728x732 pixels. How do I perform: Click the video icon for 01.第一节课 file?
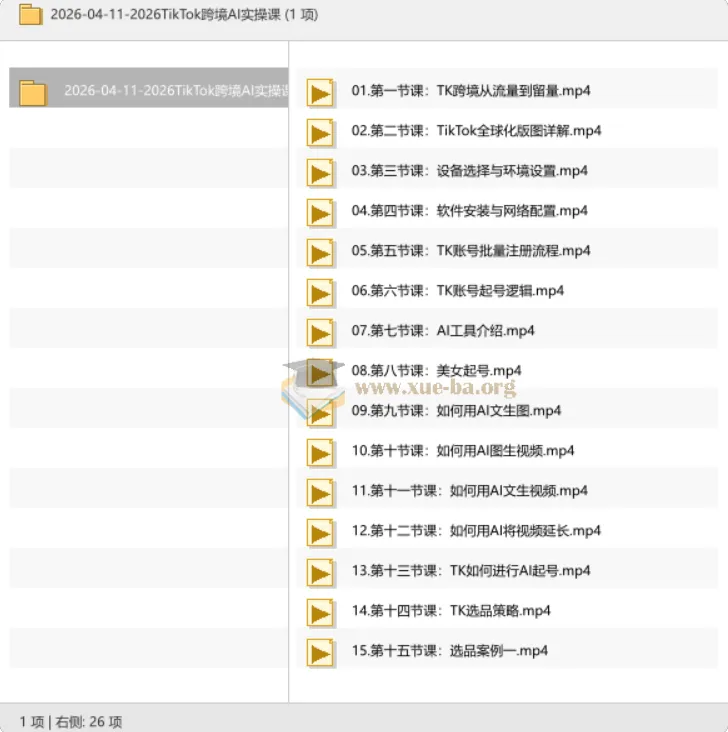click(320, 93)
